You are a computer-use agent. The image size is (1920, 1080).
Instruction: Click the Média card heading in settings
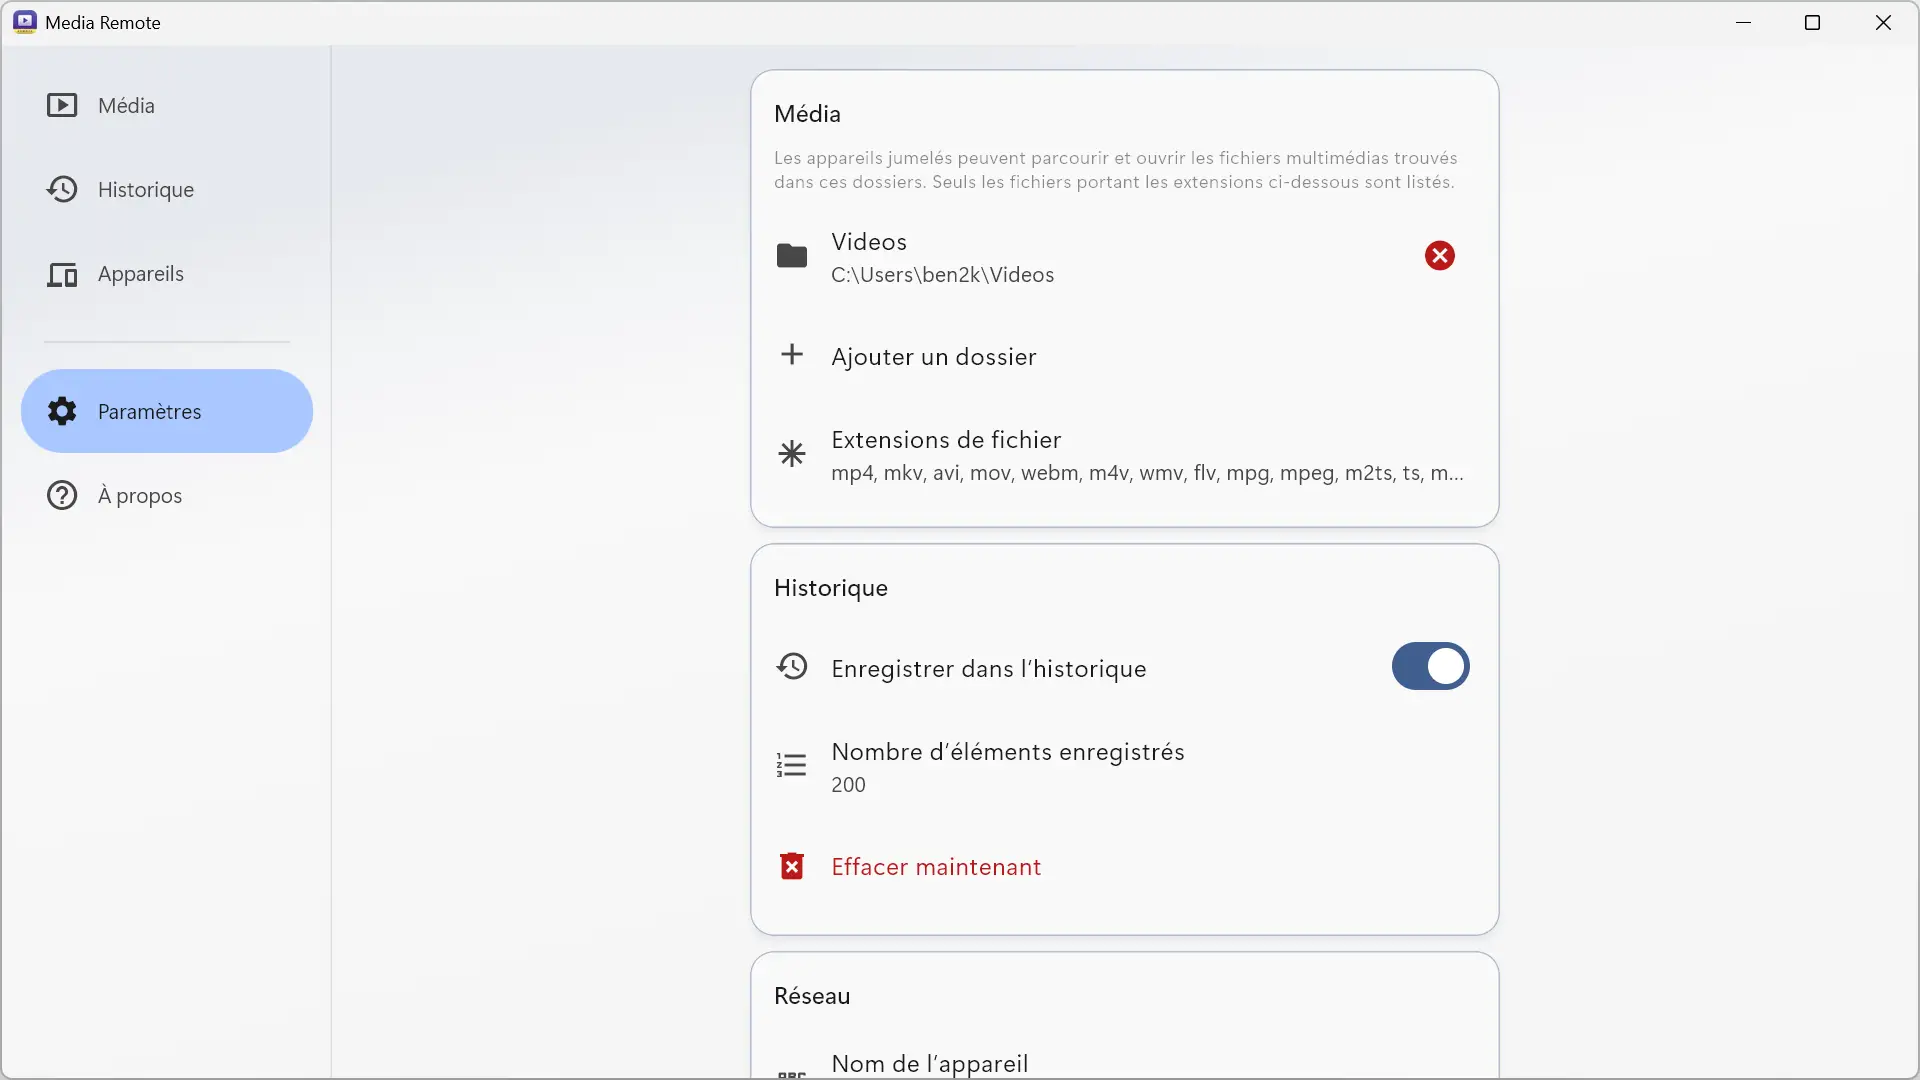point(807,114)
